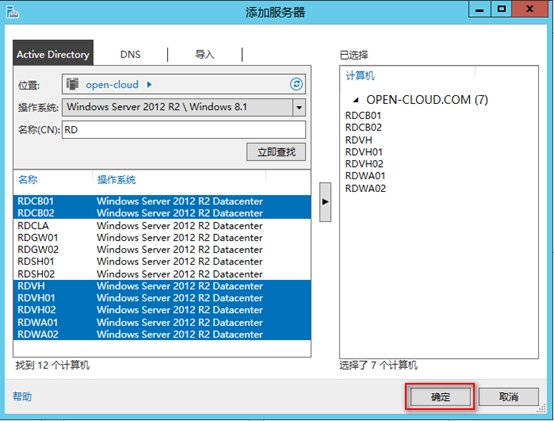Confirm with the 确定 button
554x421 pixels.
pyautogui.click(x=440, y=397)
